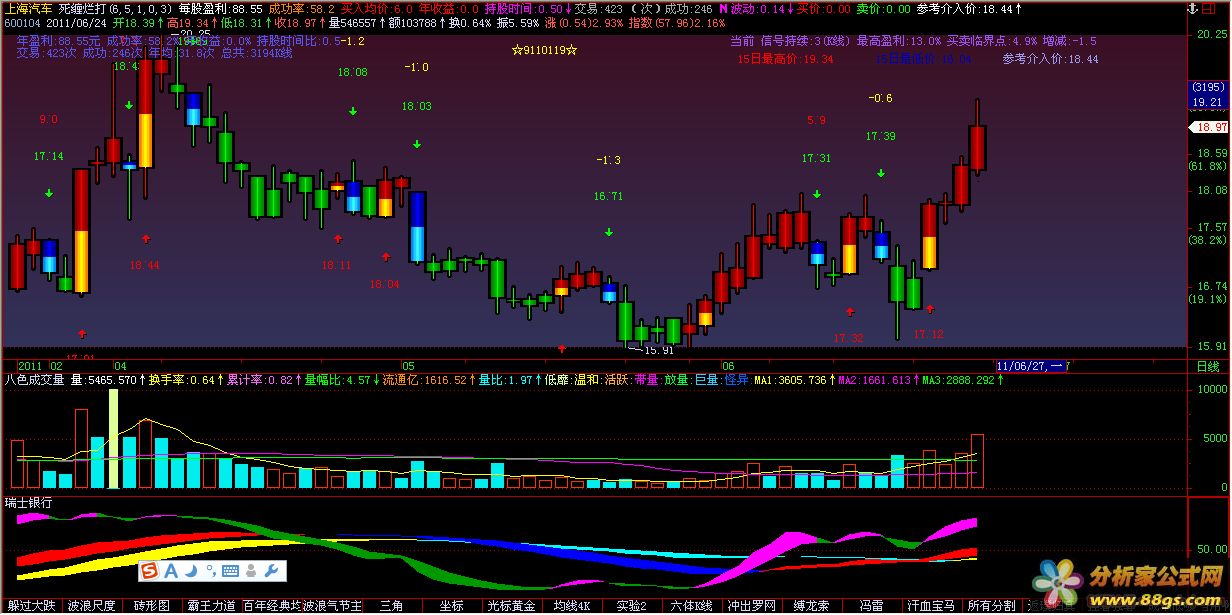This screenshot has width=1232, height=615.
Task: Switch to the 均线4K tab
Action: click(571, 606)
